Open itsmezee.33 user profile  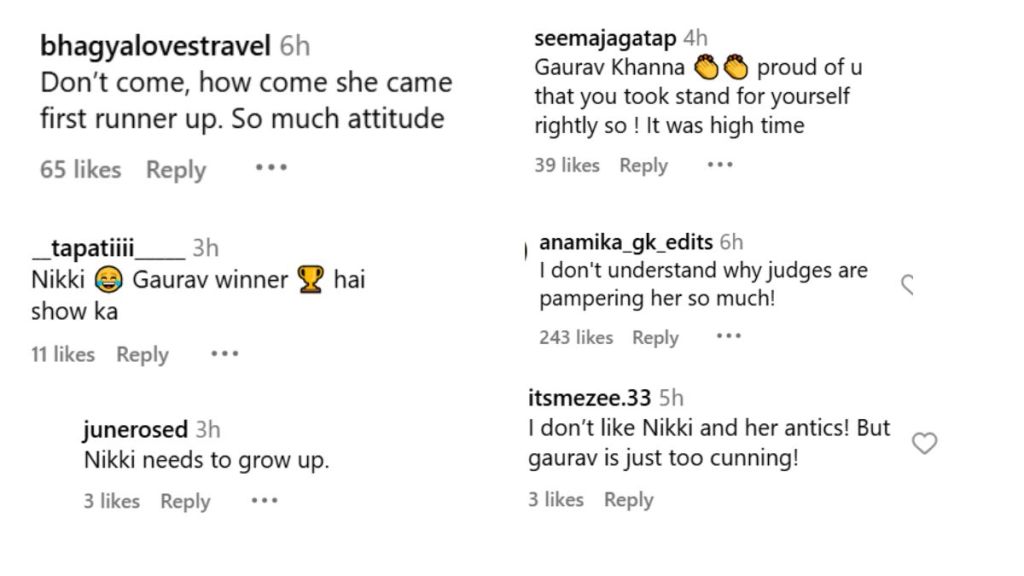click(x=590, y=398)
